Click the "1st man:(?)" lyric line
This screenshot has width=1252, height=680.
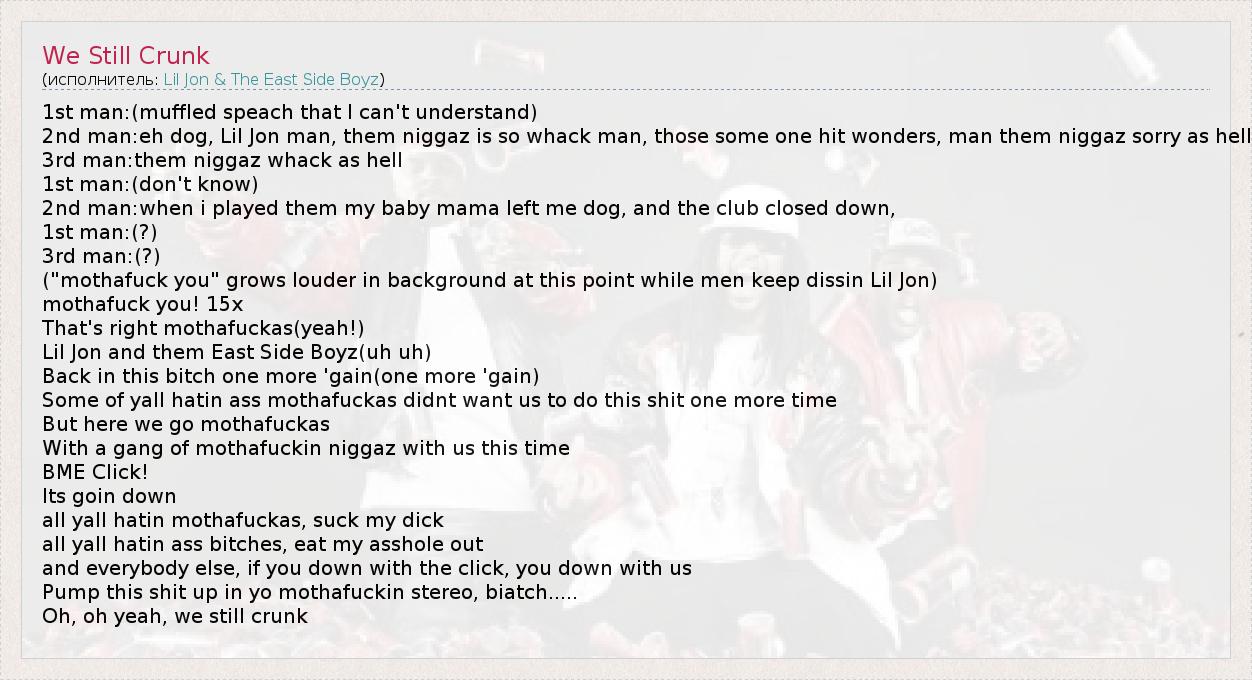[x=100, y=232]
